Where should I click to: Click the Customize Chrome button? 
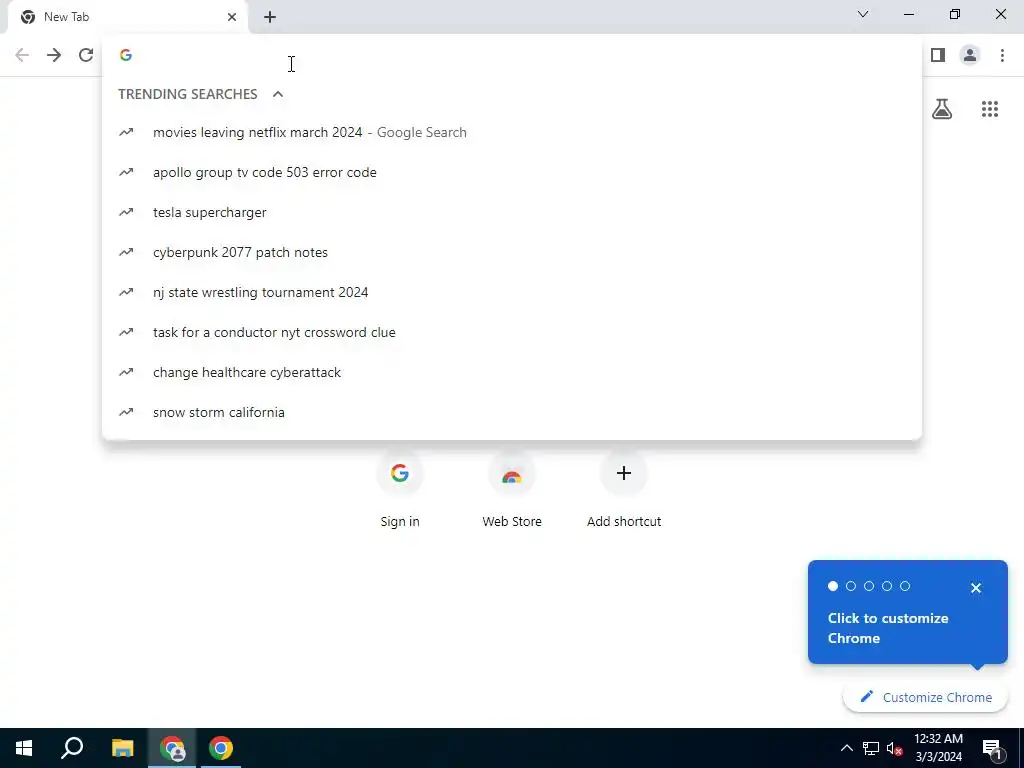pyautogui.click(x=925, y=697)
